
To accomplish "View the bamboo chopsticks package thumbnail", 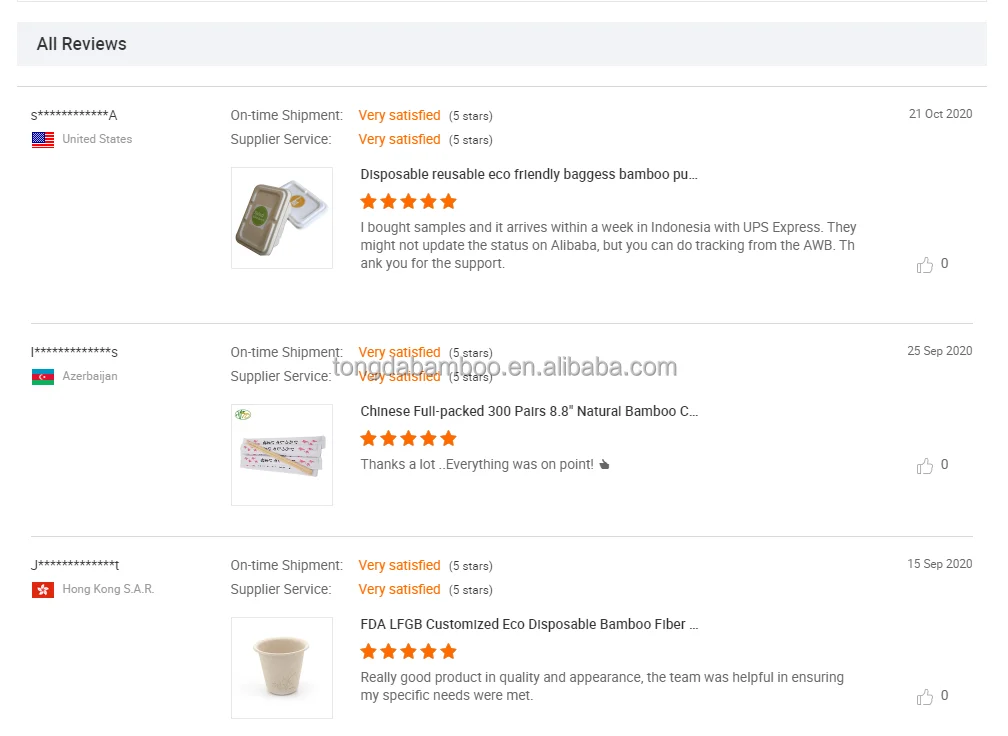I will click(x=281, y=454).
